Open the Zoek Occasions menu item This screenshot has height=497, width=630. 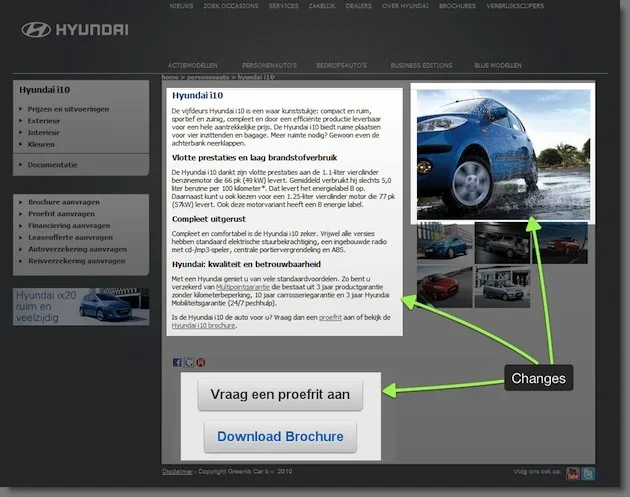pyautogui.click(x=231, y=6)
